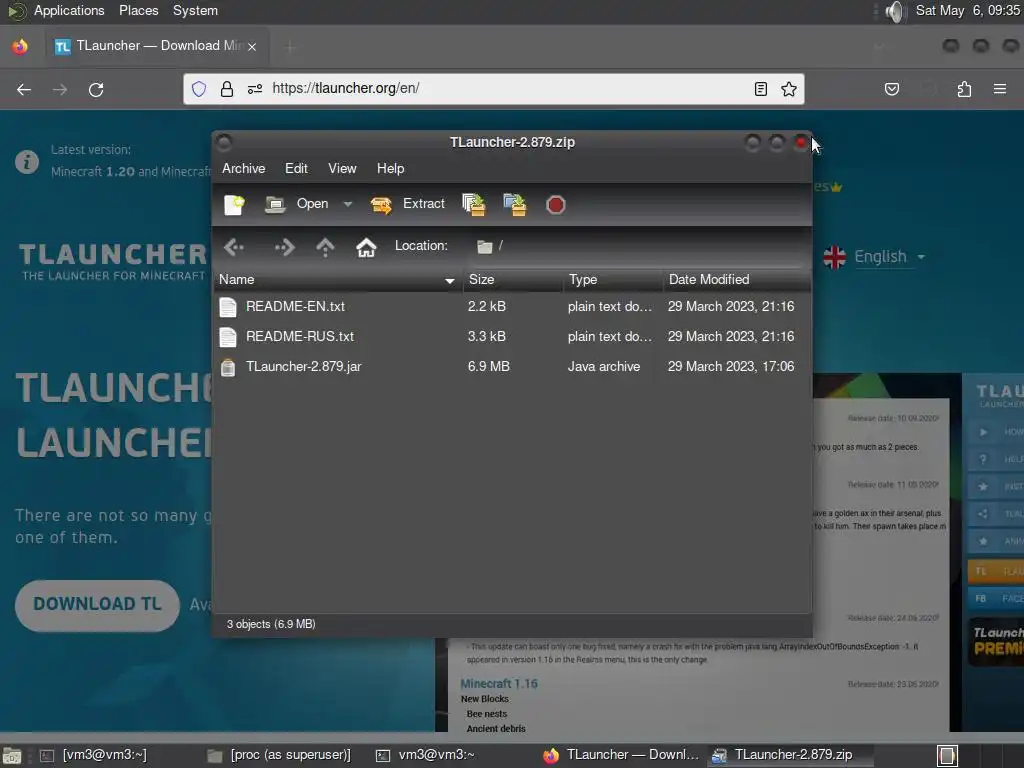The height and width of the screenshot is (768, 1024).
Task: Reload the Firefox page
Action: [x=96, y=89]
